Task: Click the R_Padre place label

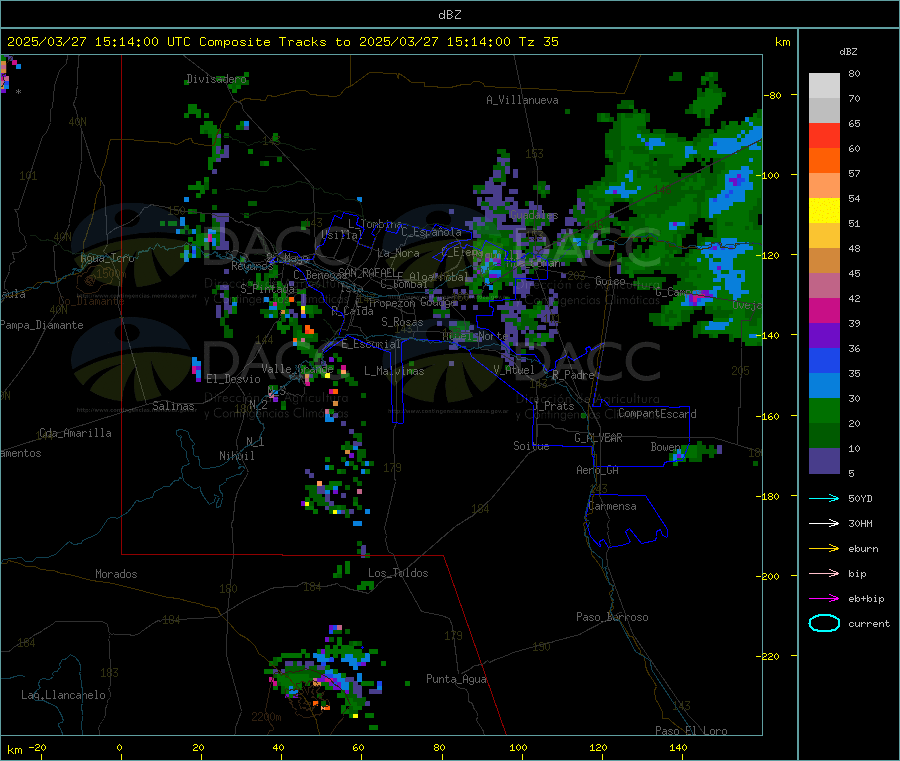Action: 573,375
